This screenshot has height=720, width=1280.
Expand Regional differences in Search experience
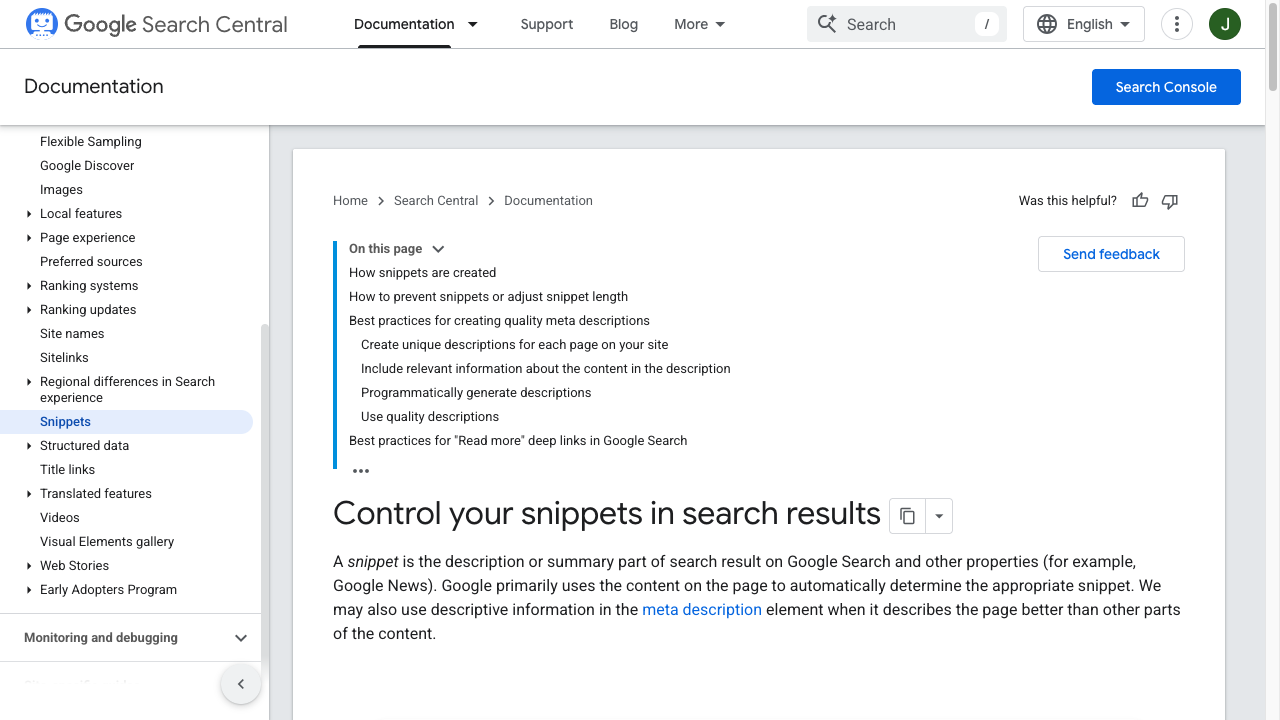click(29, 382)
